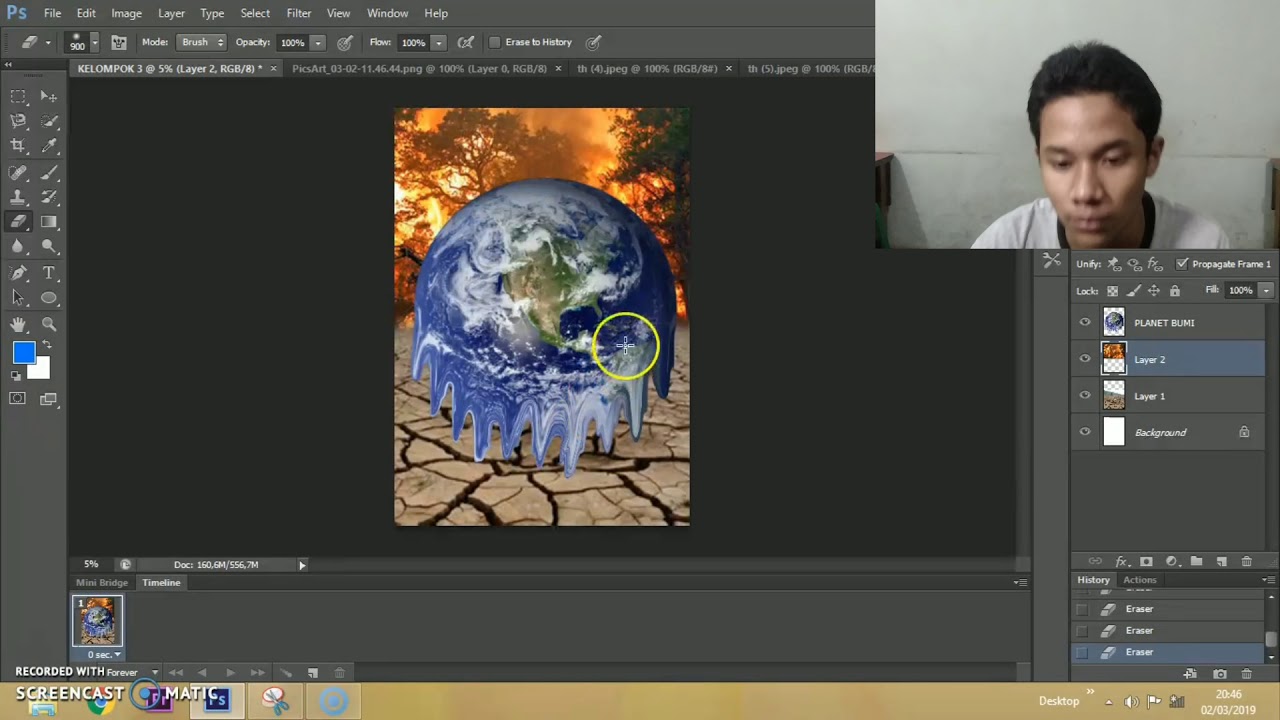The image size is (1280, 720).
Task: Toggle Quick Mask mode
Action: [18, 399]
